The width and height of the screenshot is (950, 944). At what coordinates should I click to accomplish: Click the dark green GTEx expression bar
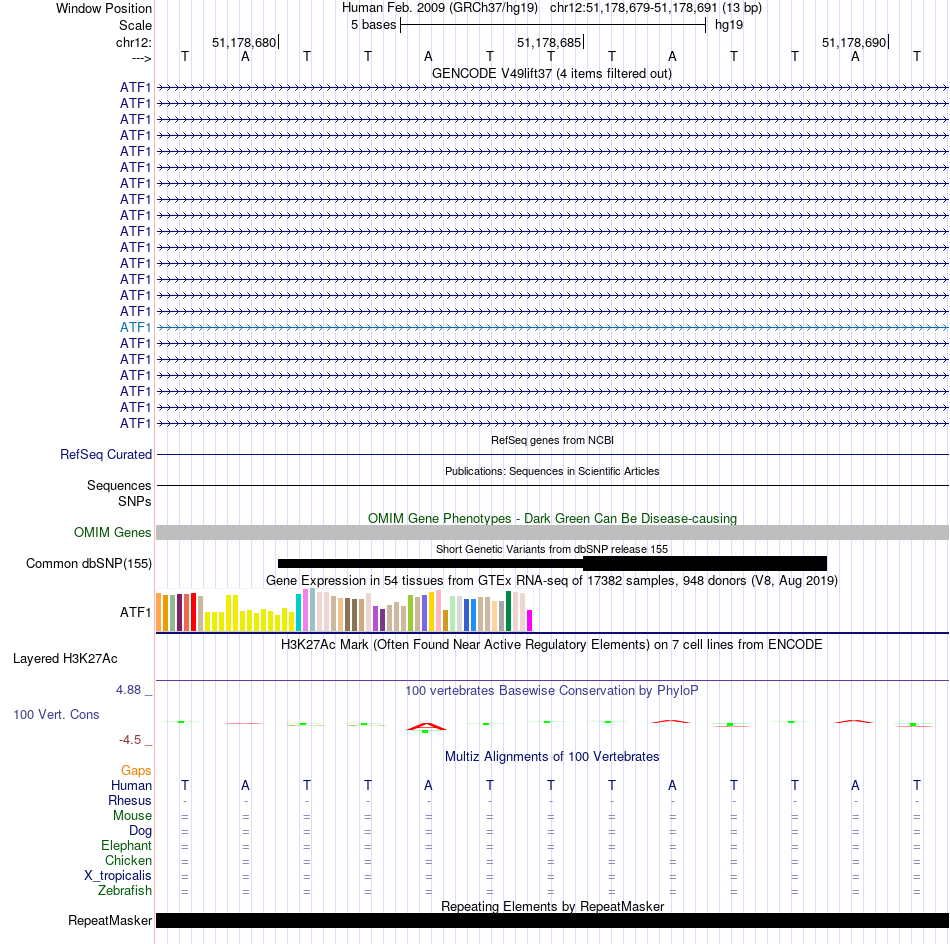point(508,611)
